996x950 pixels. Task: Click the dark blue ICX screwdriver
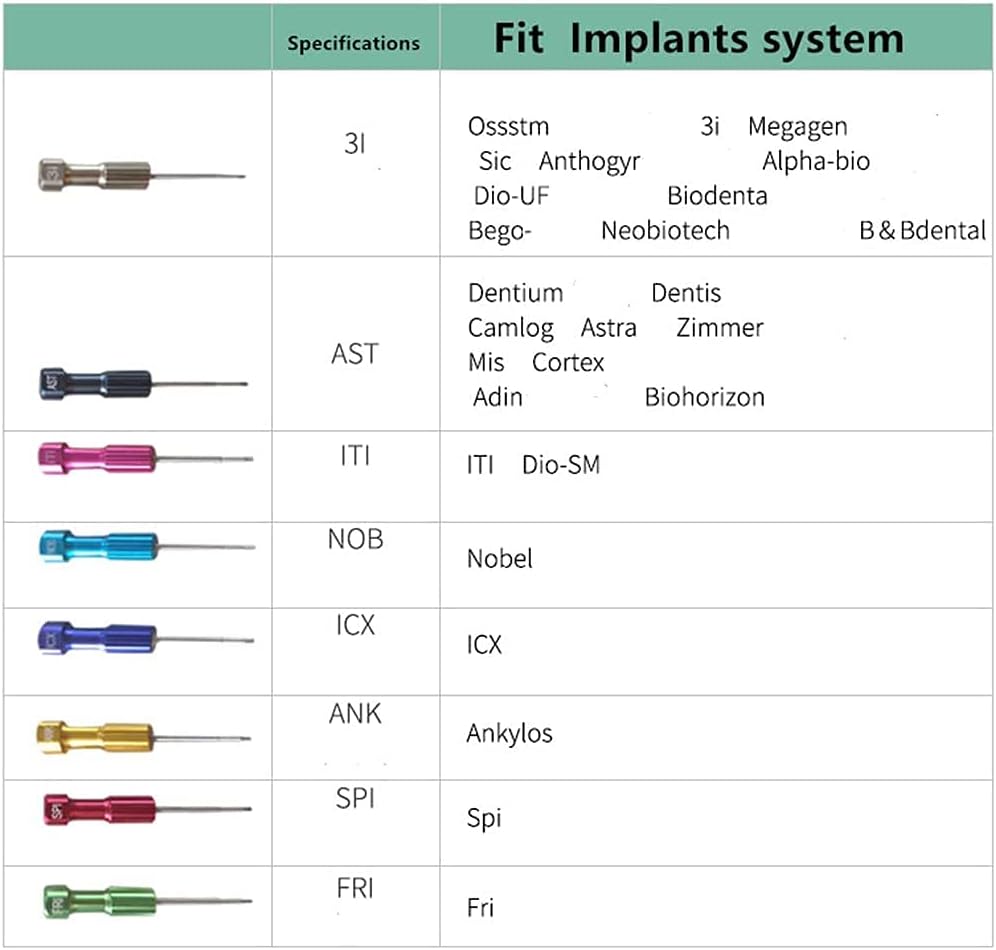[144, 638]
